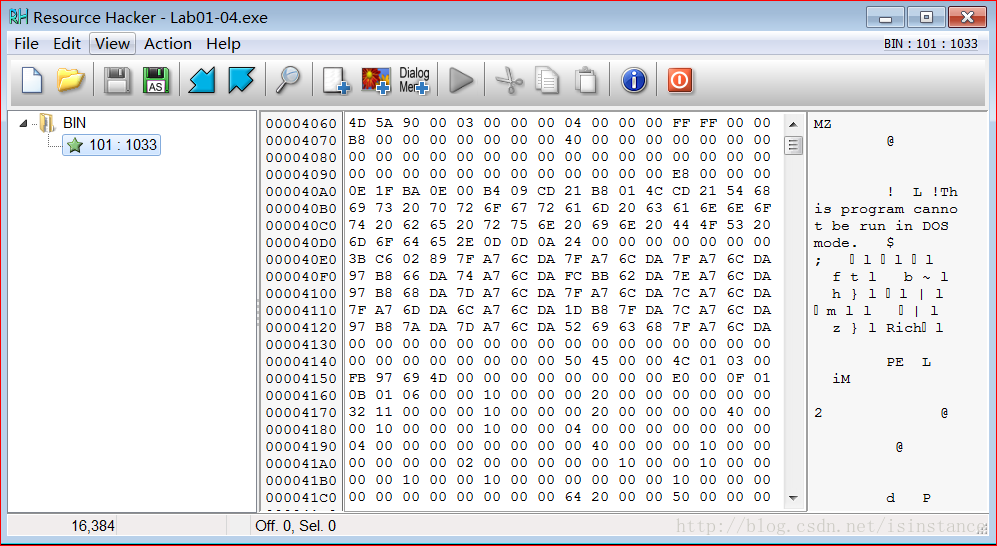The image size is (997, 546).
Task: Click 'mode.' text in ASCII pane
Action: tap(835, 243)
